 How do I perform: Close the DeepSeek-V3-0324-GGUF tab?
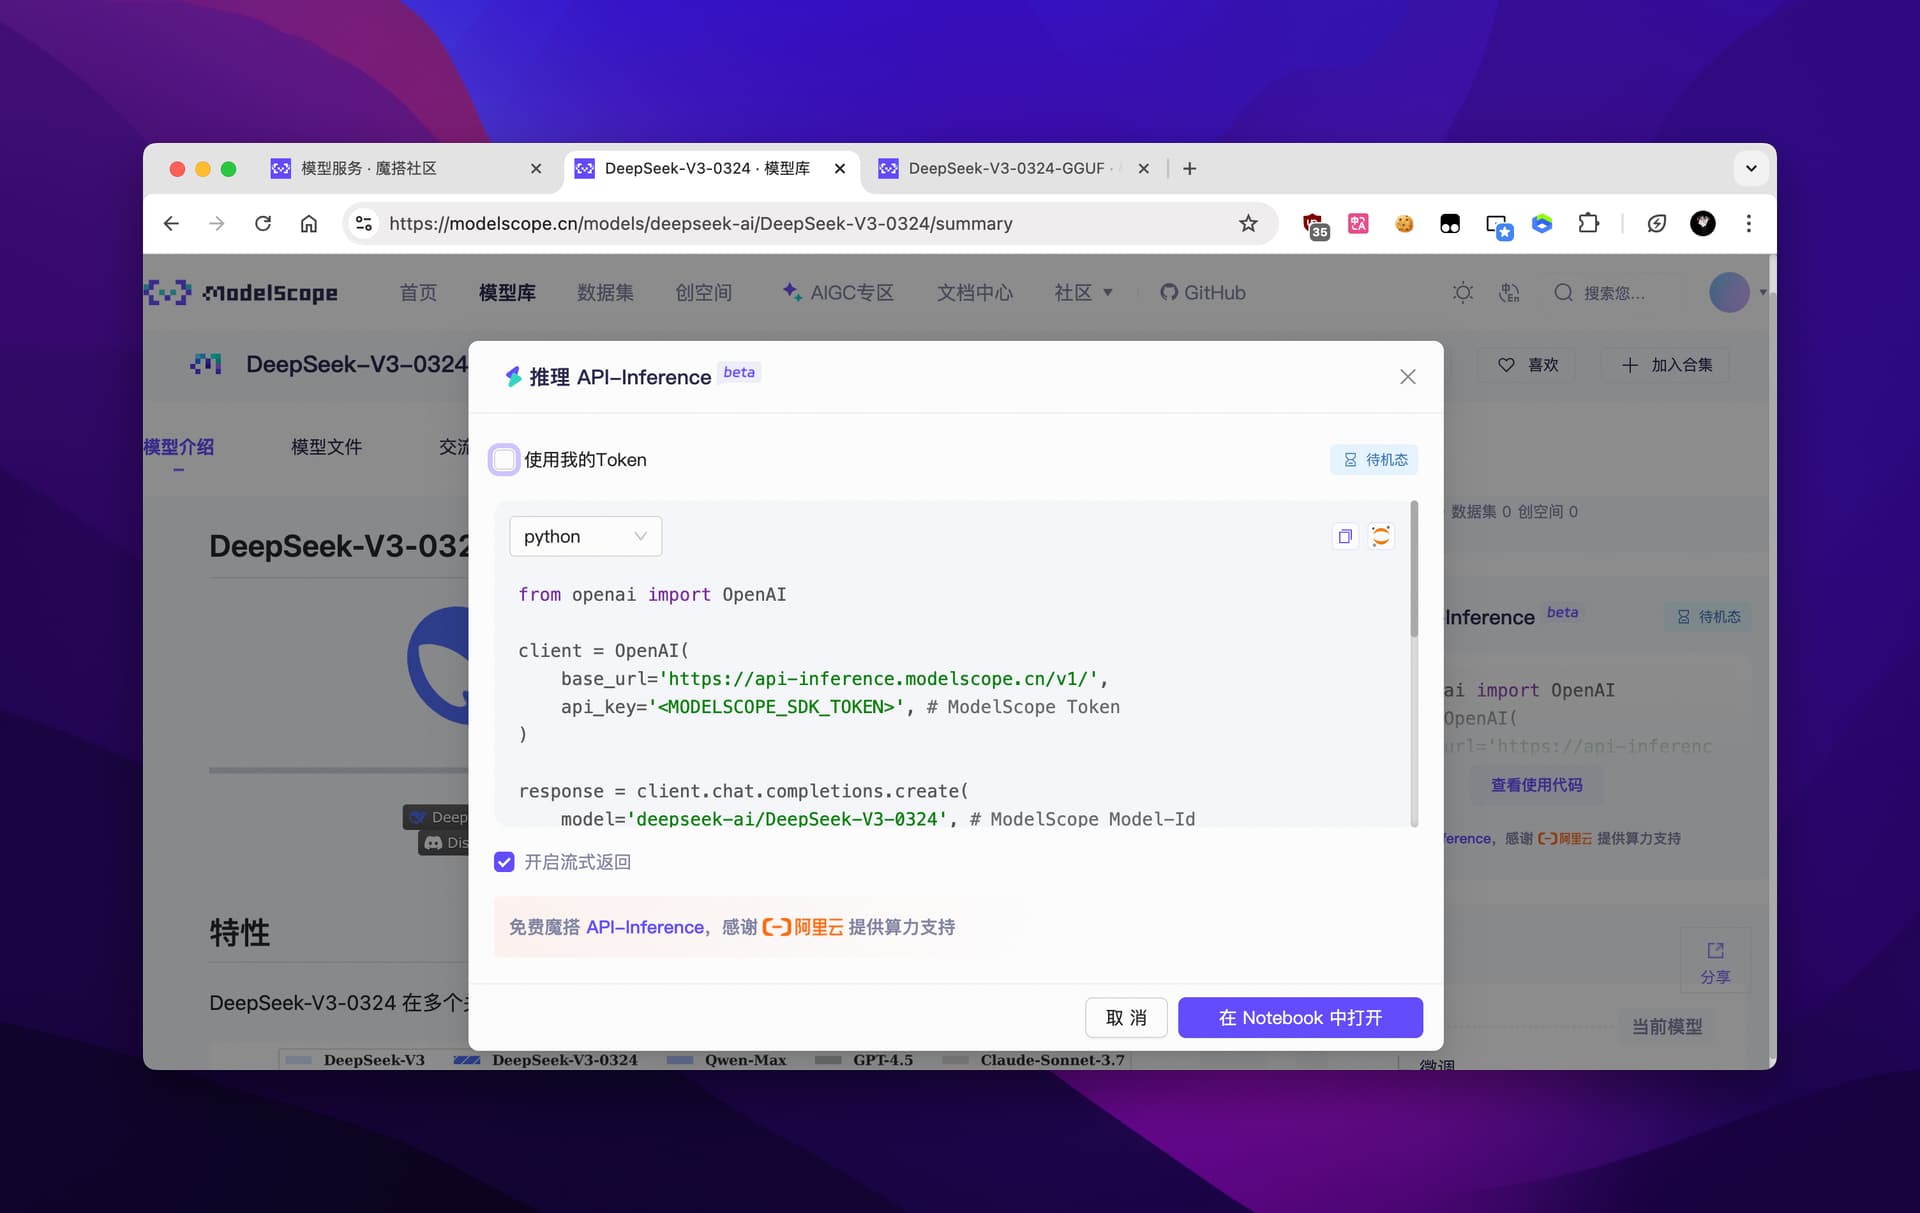click(x=1144, y=169)
